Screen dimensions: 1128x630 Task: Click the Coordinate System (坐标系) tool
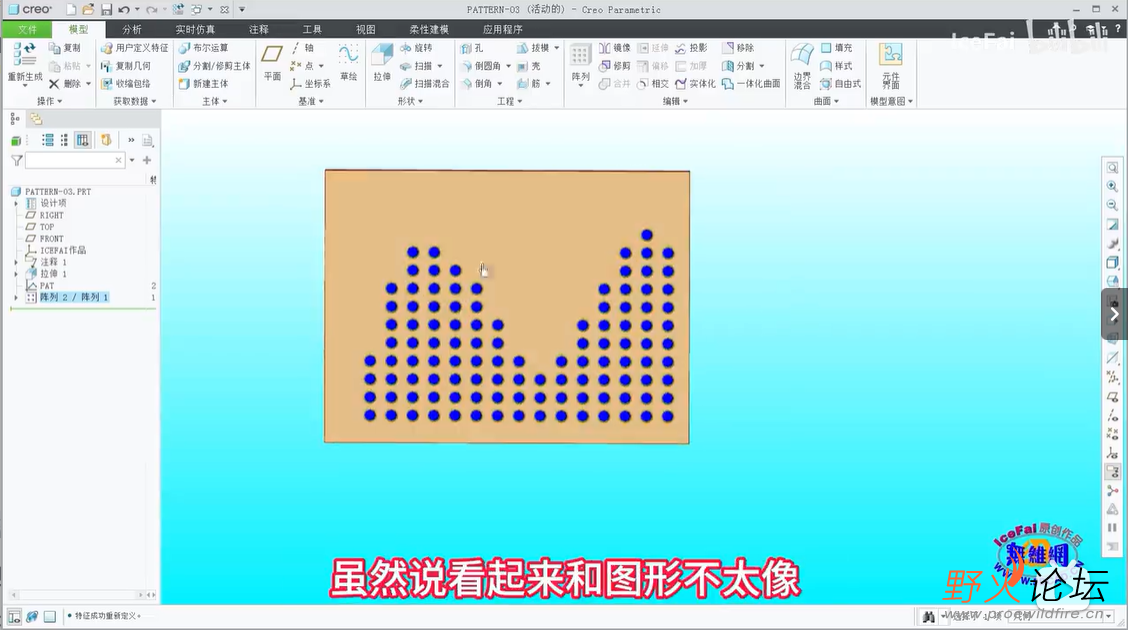[x=311, y=83]
